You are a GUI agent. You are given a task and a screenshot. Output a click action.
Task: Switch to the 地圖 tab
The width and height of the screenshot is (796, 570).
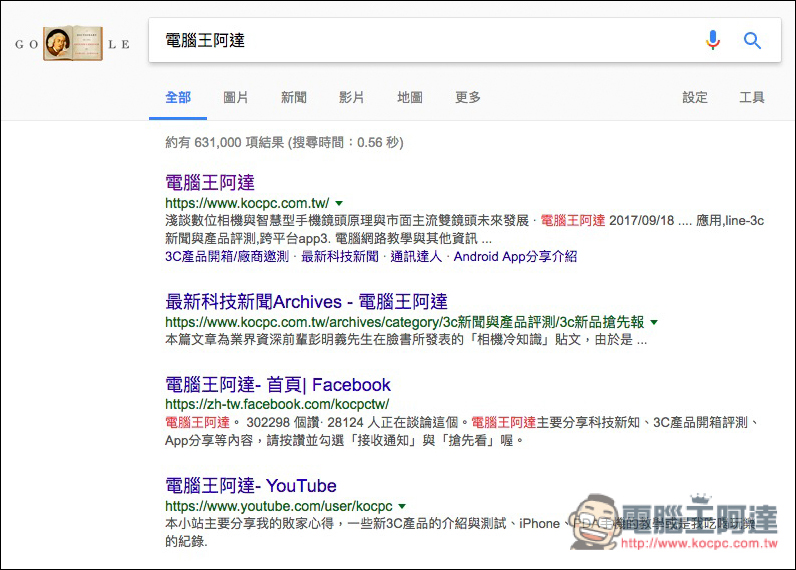tap(409, 97)
